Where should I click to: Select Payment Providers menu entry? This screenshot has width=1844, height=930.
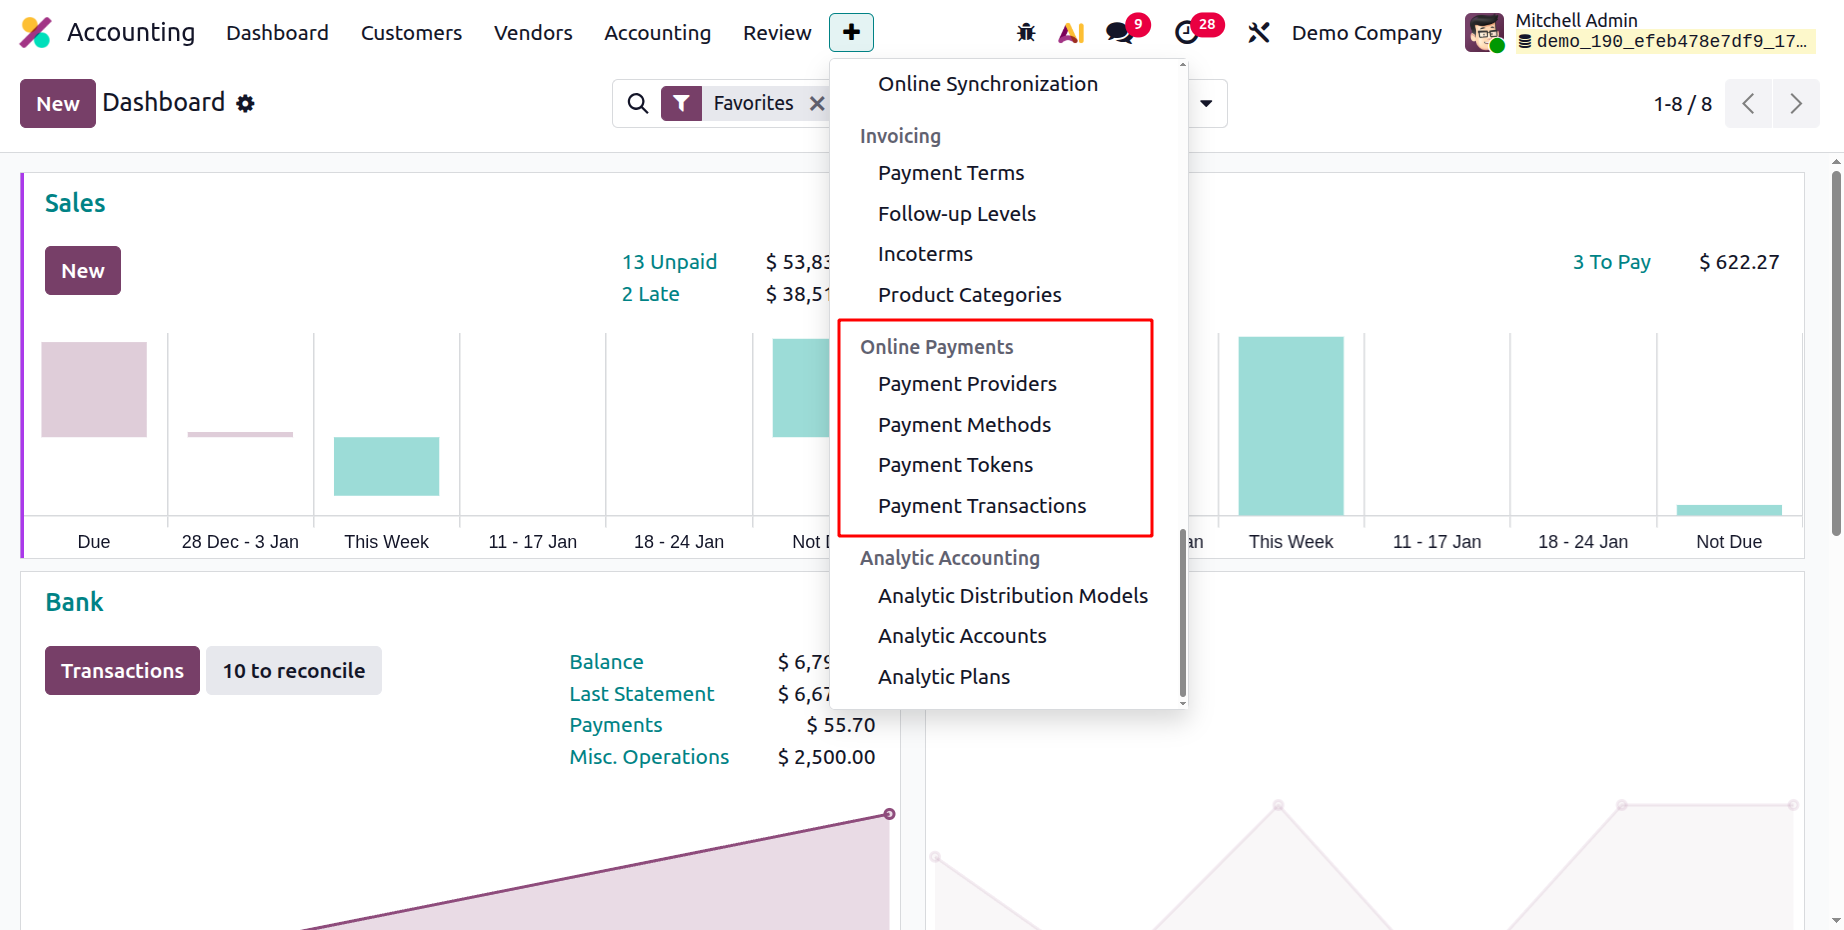(967, 384)
